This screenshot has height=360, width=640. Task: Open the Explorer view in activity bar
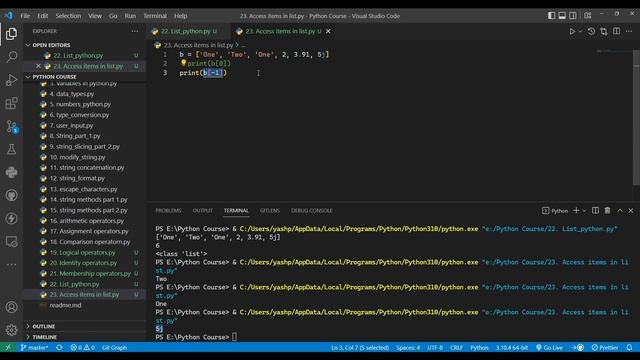[11, 34]
